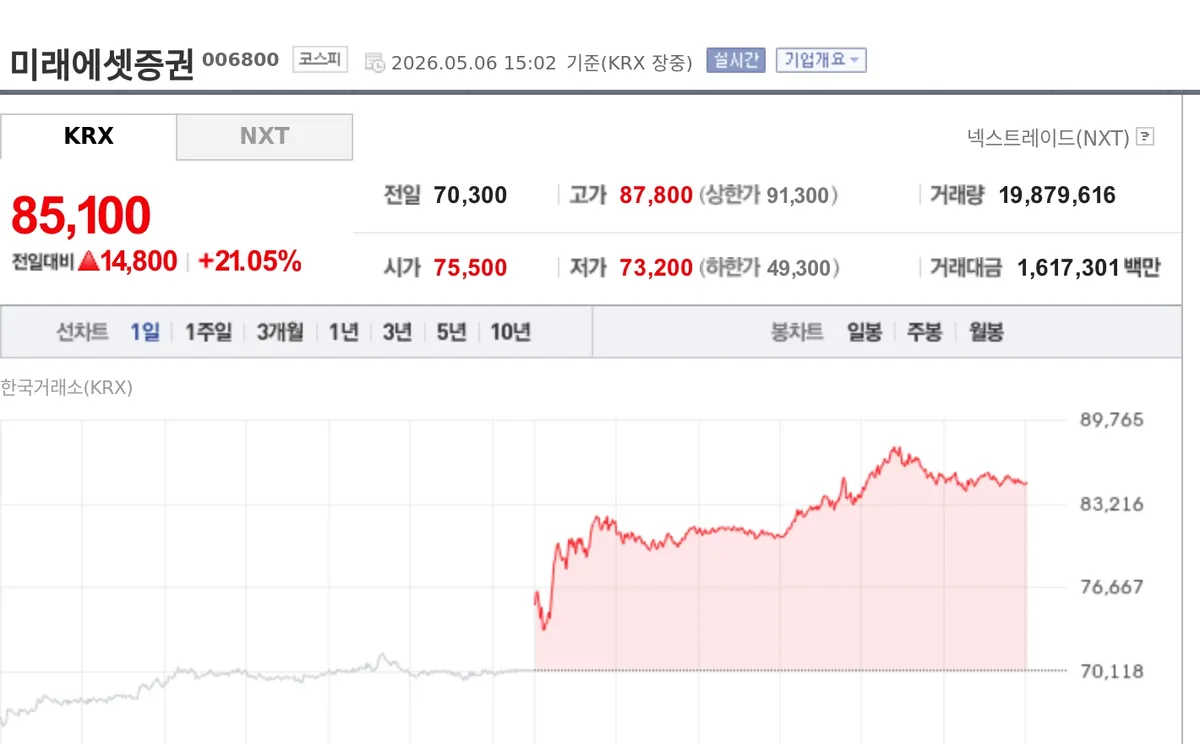Click the calendar icon beside the date

click(x=375, y=62)
